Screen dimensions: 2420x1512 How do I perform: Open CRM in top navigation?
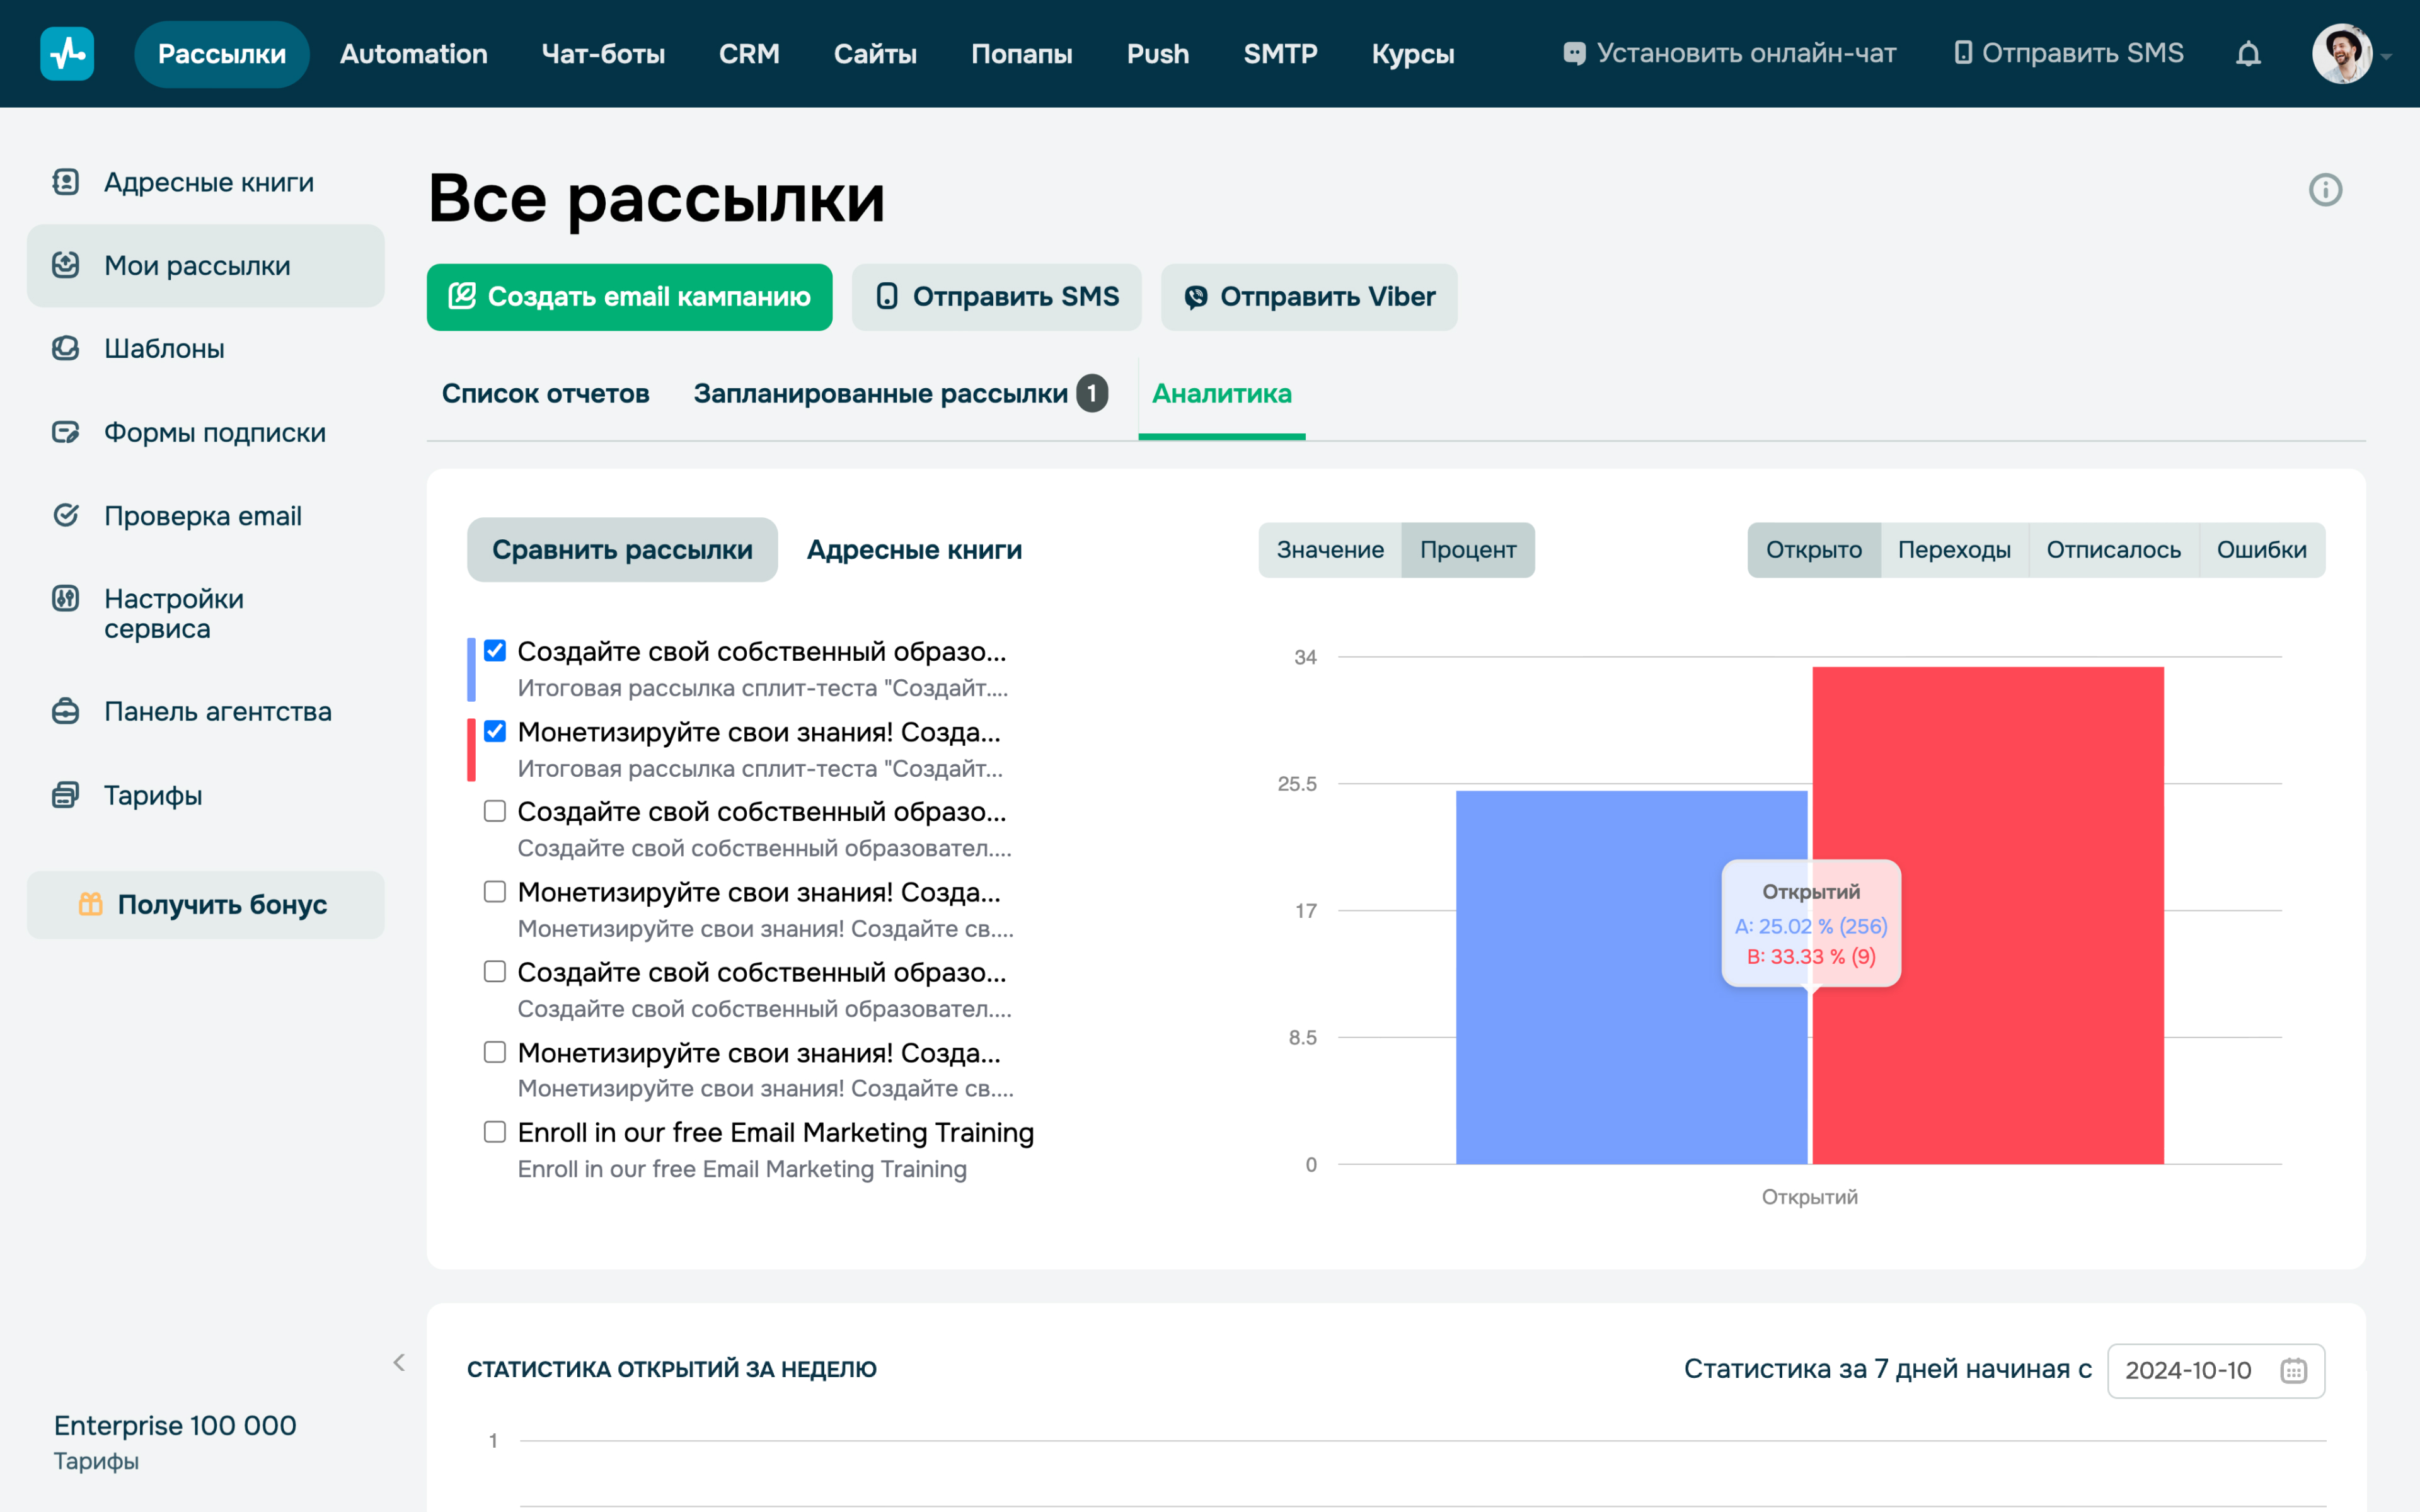click(x=749, y=54)
